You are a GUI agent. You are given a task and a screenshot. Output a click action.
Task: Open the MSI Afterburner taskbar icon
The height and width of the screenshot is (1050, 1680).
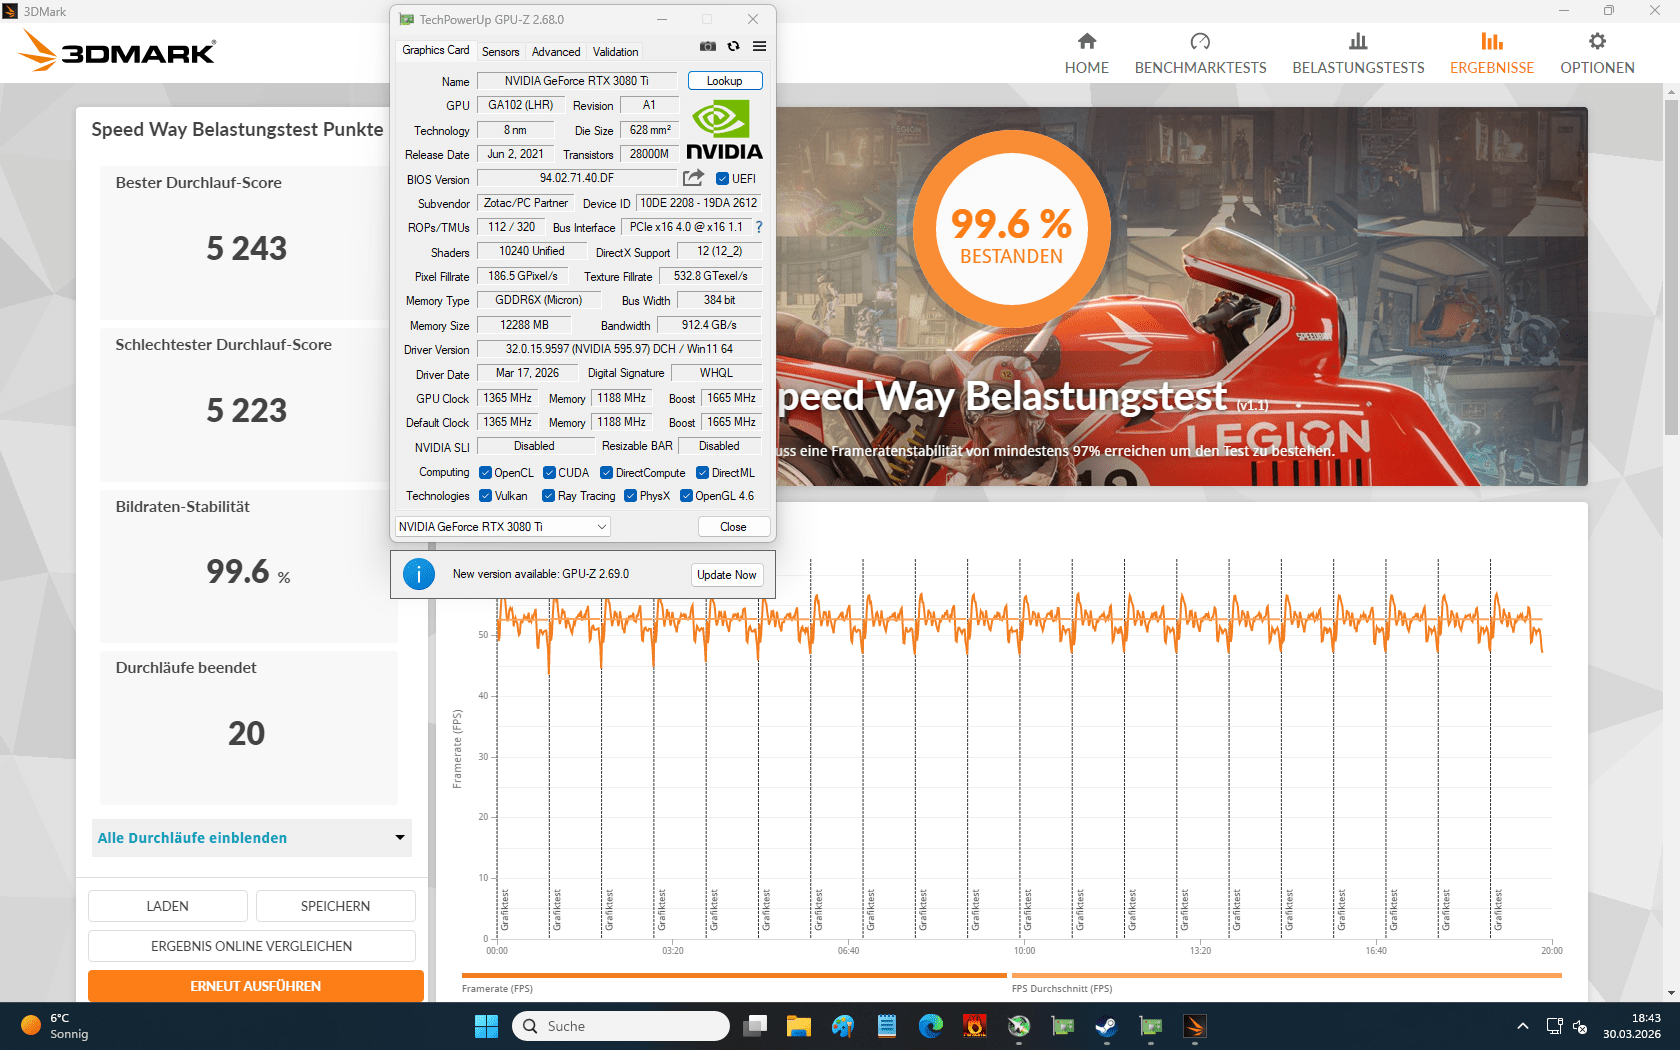pos(1019,1026)
